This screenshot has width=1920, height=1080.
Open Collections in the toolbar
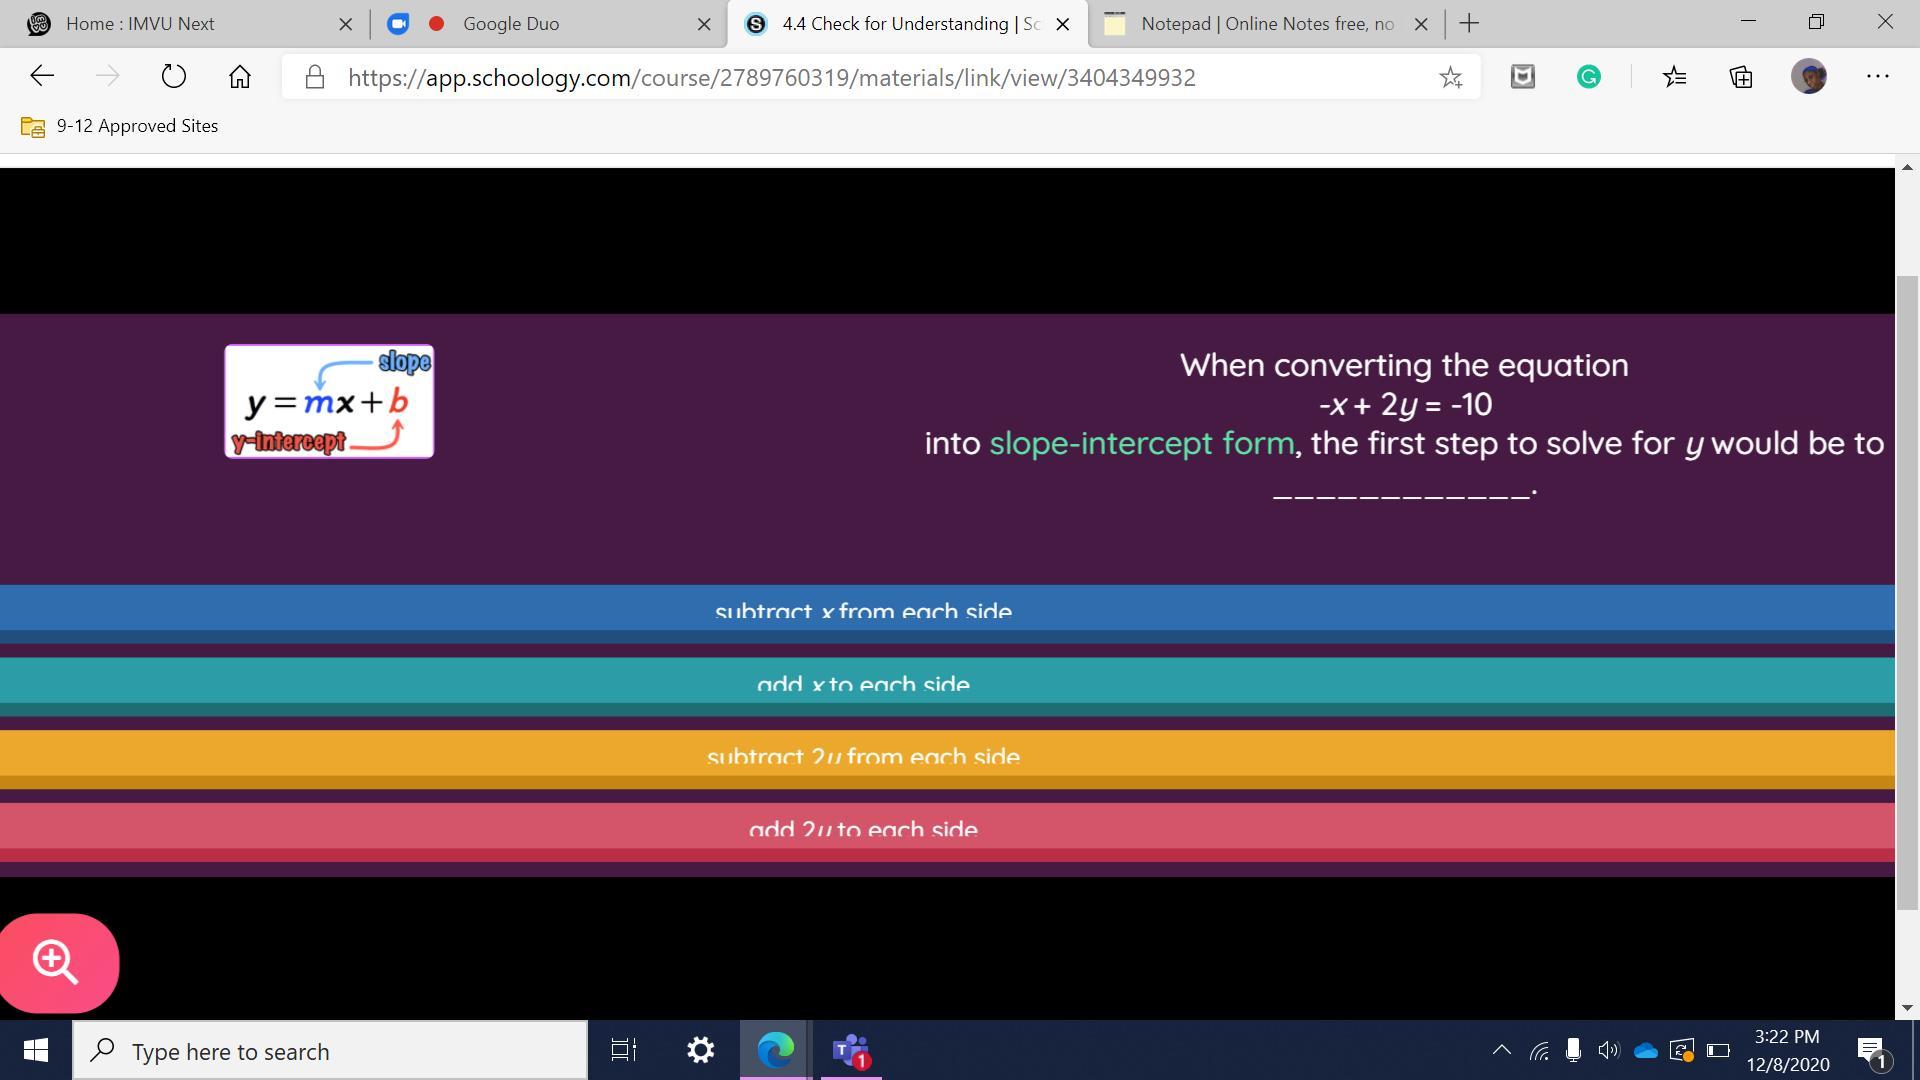[x=1741, y=77]
